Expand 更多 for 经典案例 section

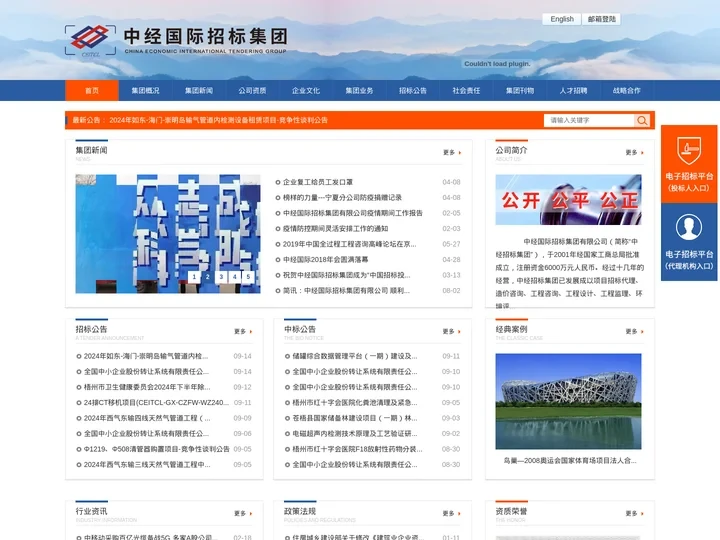click(635, 332)
